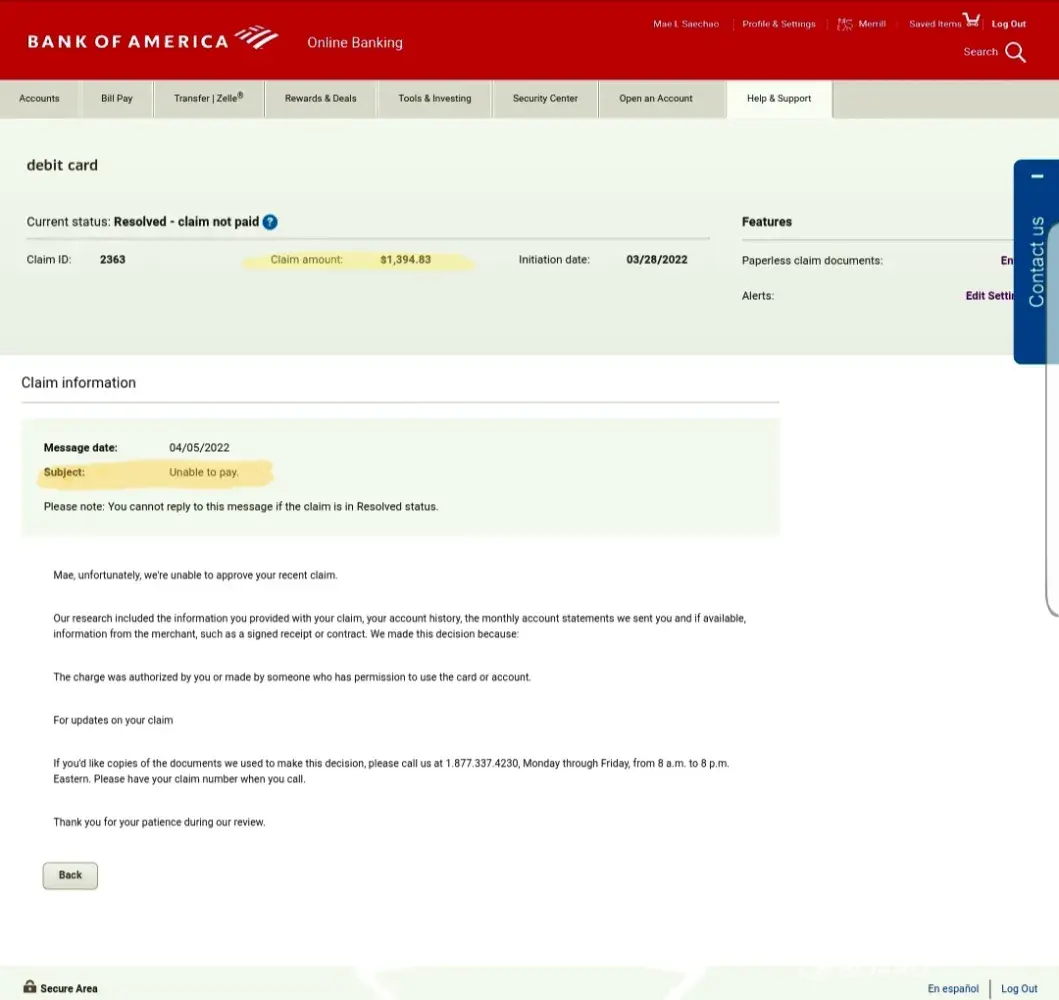Select the Rewards & Deals tab
1059x1000 pixels.
(x=321, y=99)
